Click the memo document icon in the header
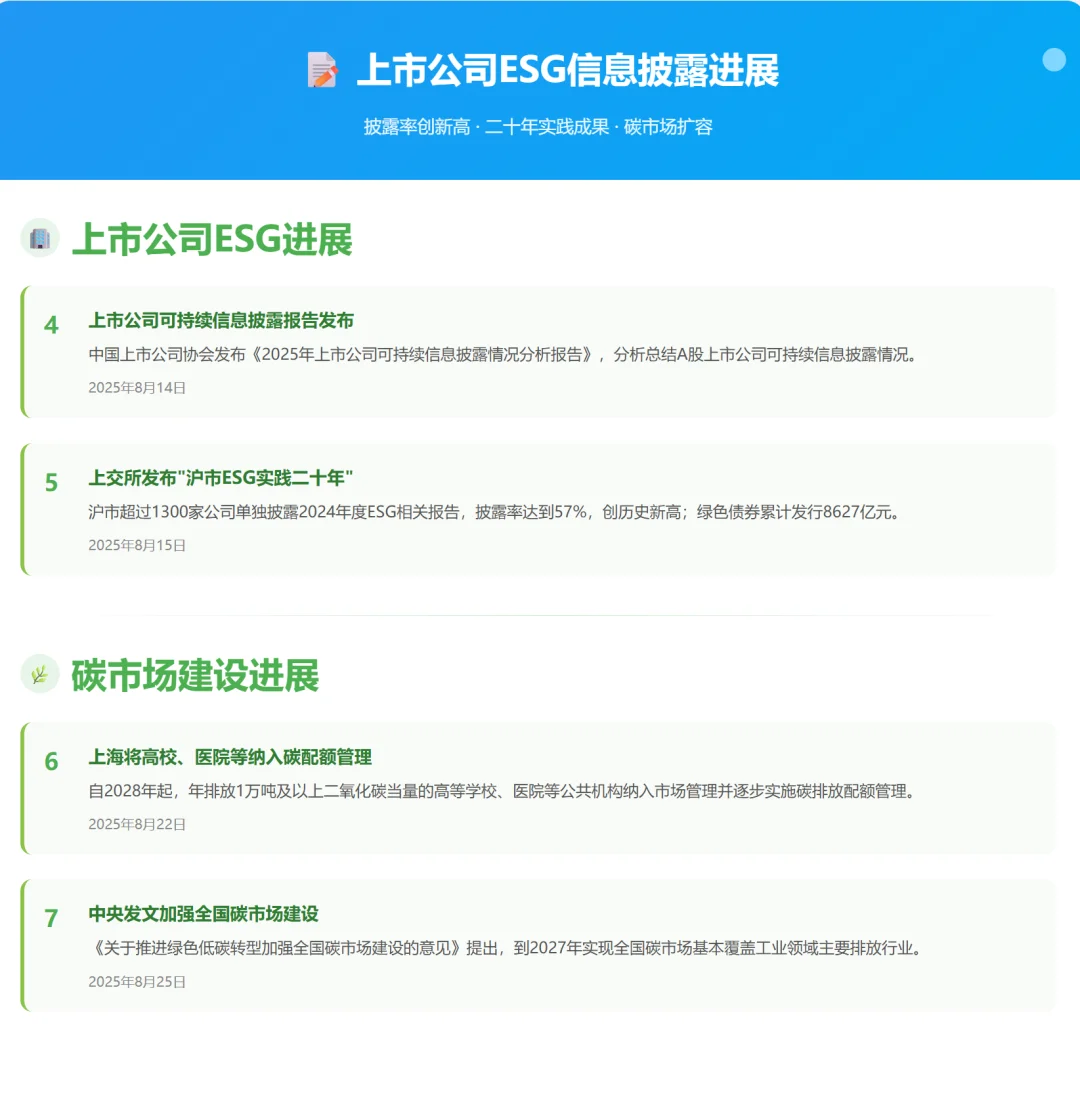 coord(321,71)
